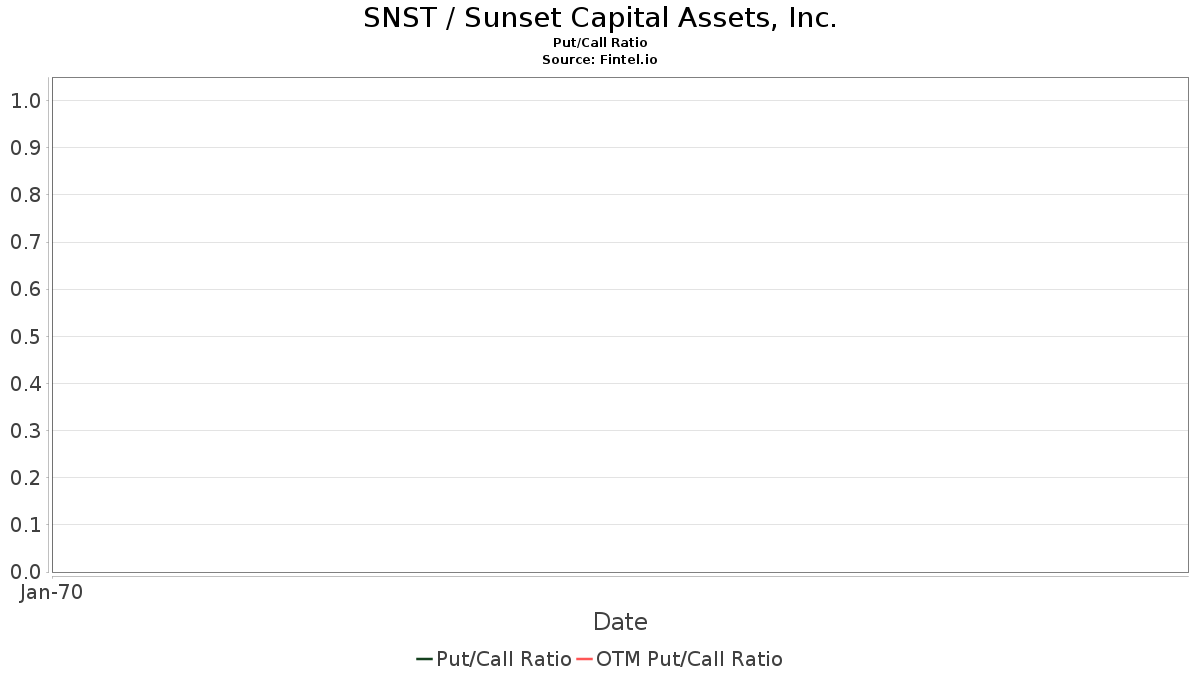This screenshot has width=1200, height=675.
Task: Click the dark green Put/Call Ratio line swatch
Action: (424, 659)
